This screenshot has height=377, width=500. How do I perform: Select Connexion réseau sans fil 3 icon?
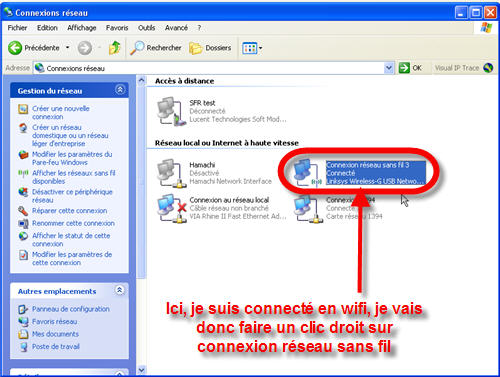308,173
